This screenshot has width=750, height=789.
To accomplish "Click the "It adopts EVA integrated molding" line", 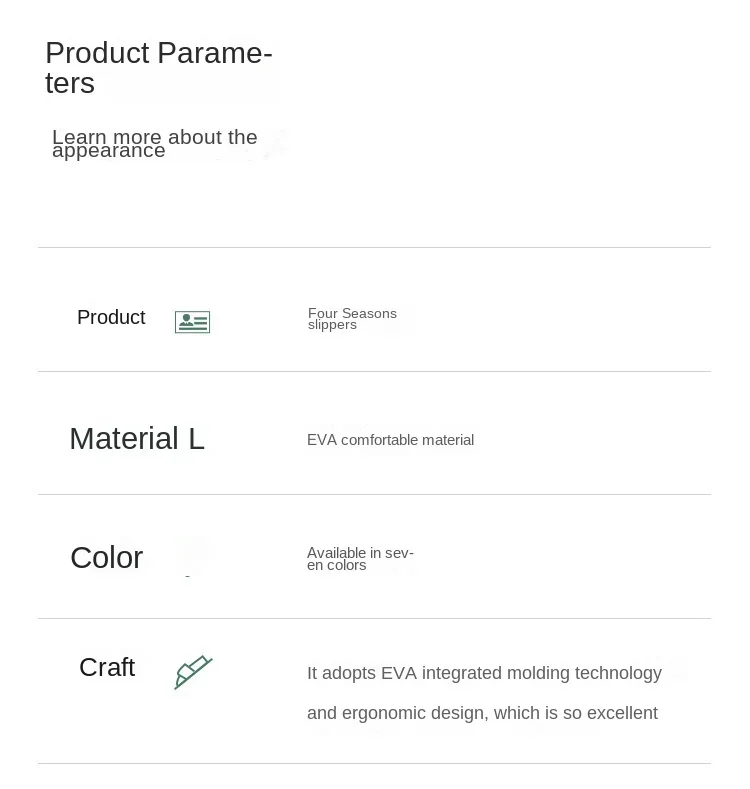I will pos(484,673).
